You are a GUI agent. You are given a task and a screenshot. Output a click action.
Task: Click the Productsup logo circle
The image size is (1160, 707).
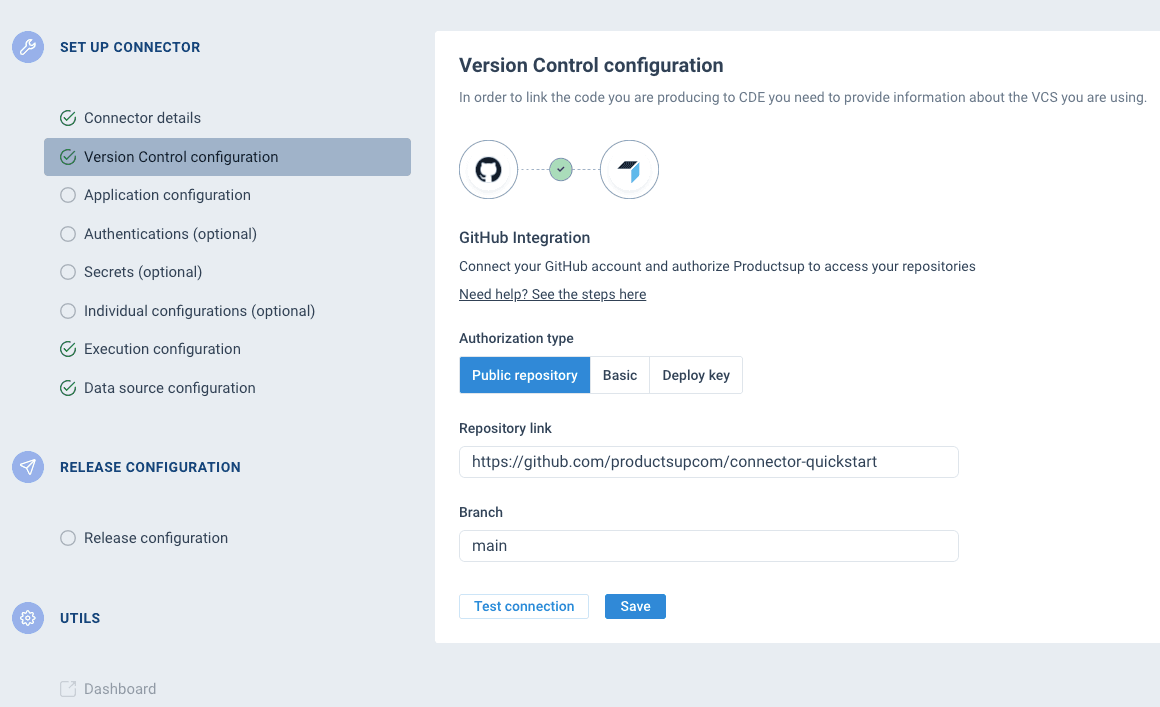coord(629,169)
